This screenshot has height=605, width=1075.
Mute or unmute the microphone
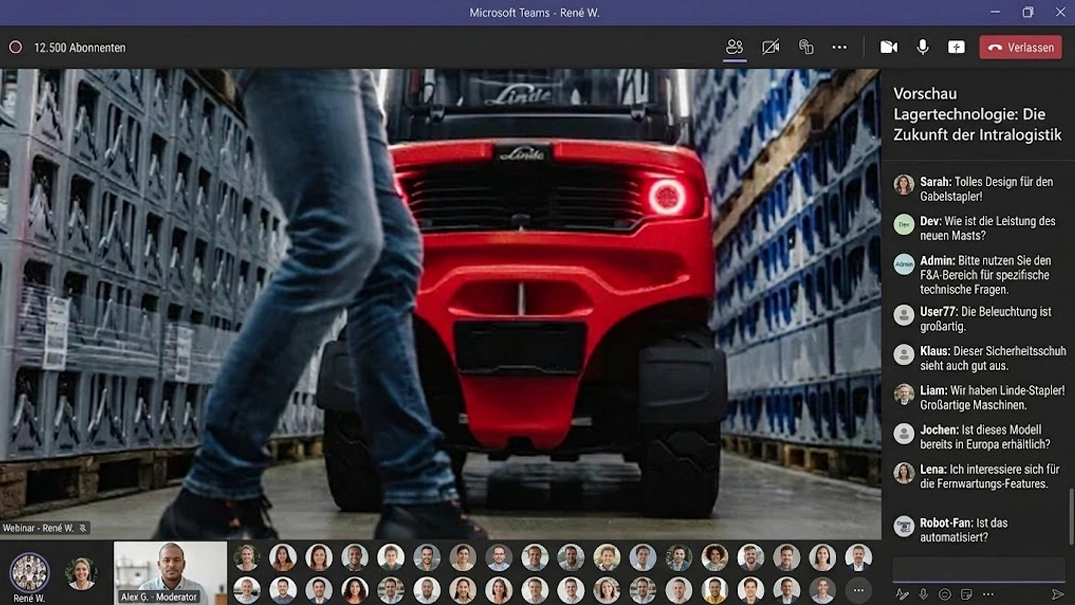coord(922,47)
